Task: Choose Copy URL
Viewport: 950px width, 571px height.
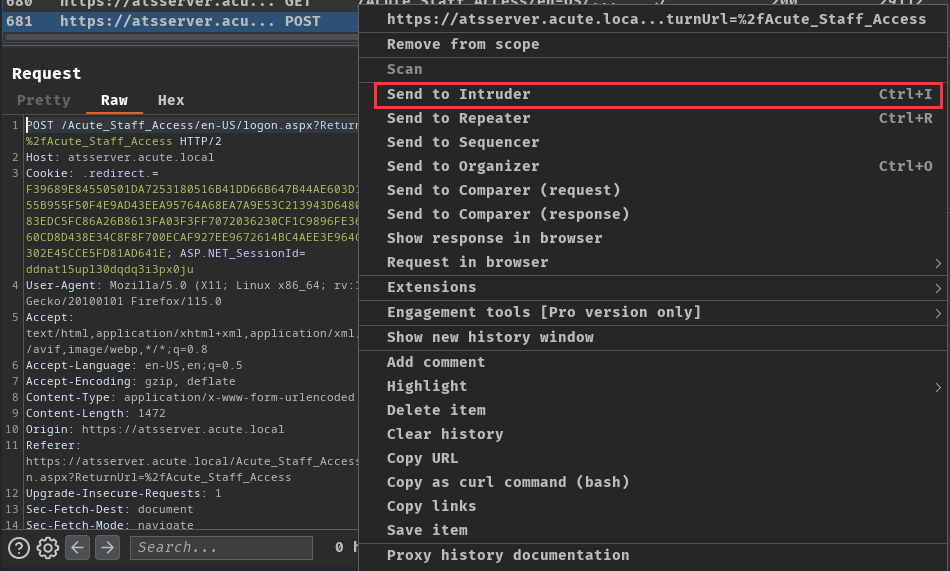Action: 654,458
